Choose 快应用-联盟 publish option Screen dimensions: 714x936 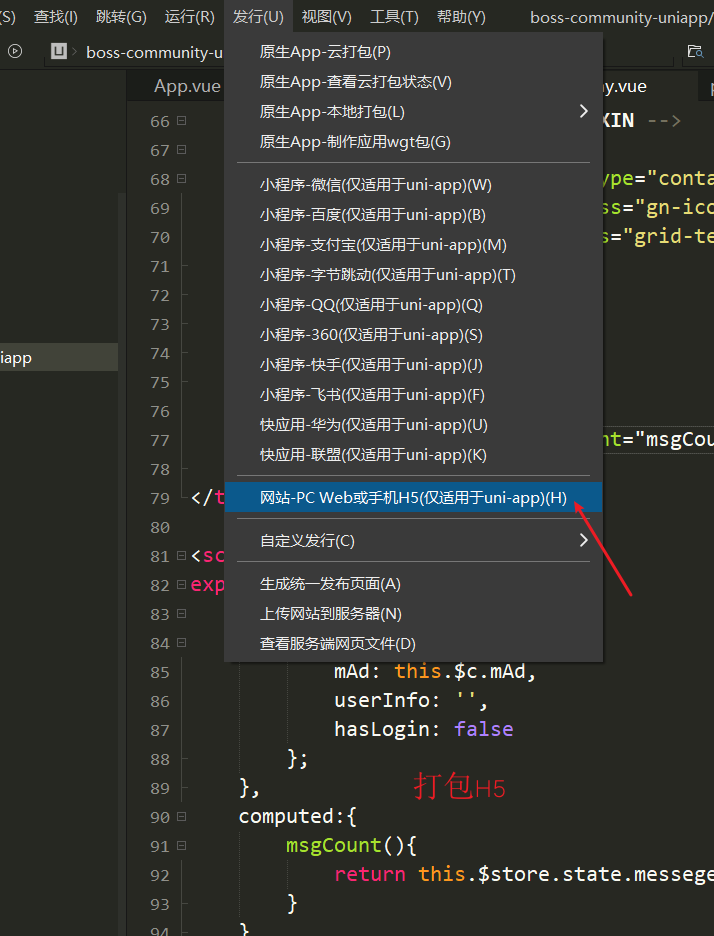pos(413,455)
